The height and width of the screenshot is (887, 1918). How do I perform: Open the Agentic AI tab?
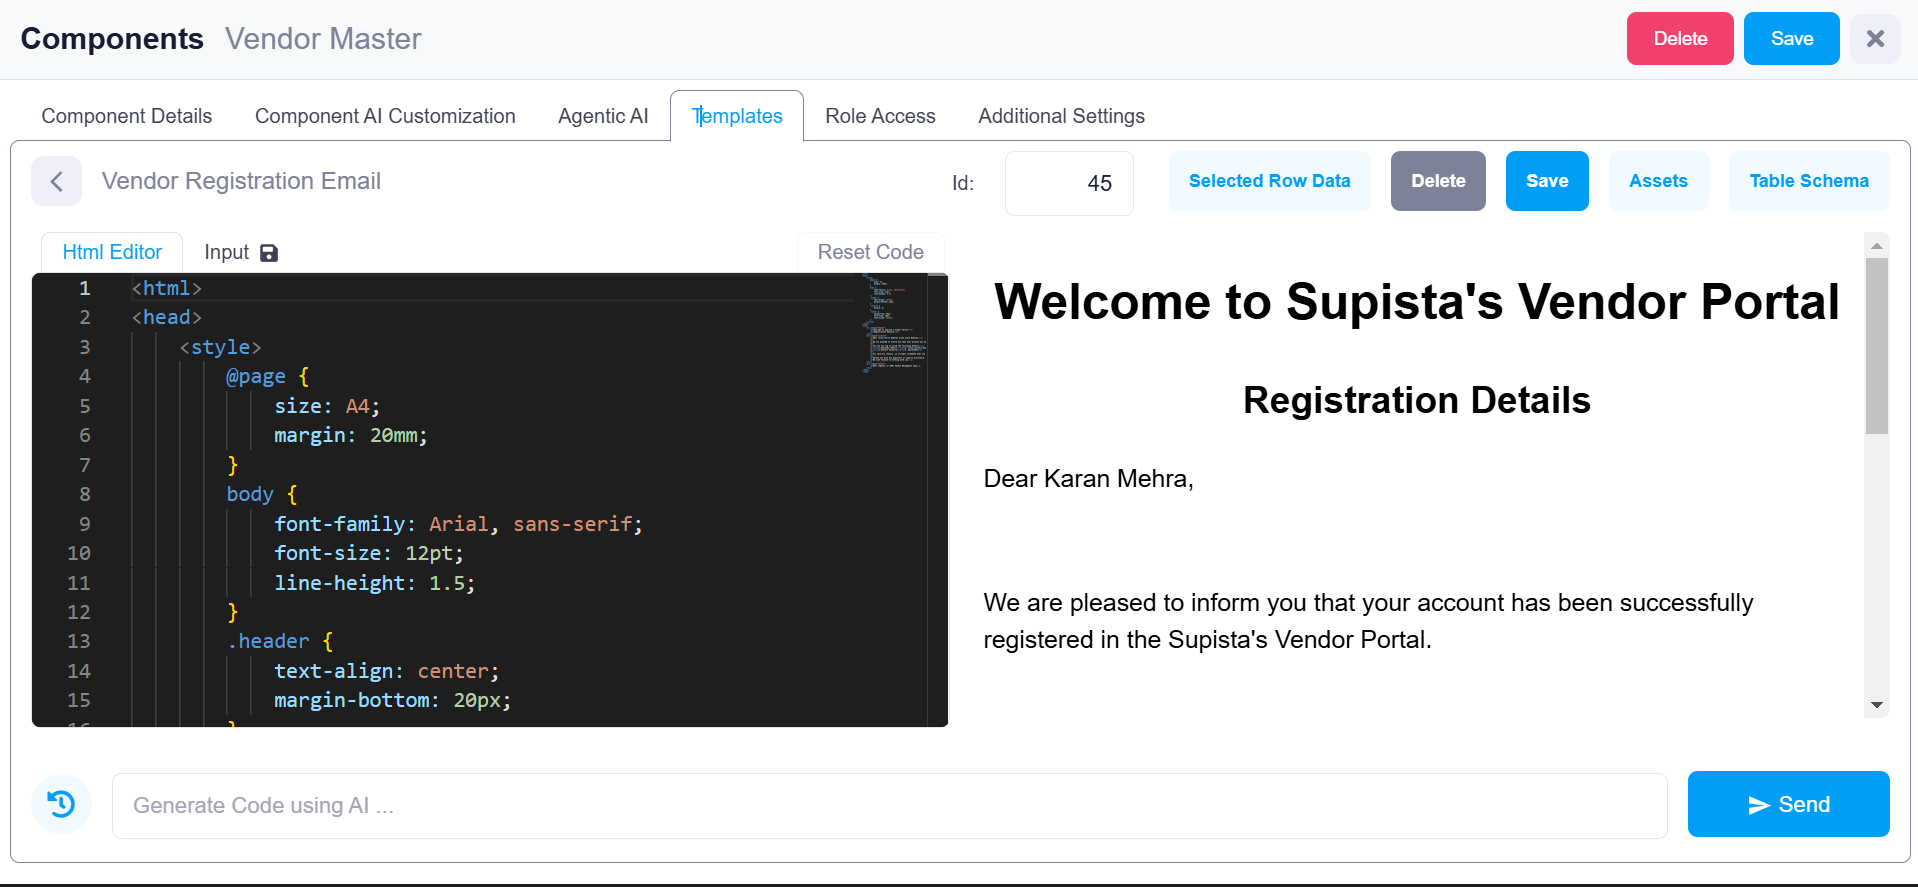click(x=603, y=116)
